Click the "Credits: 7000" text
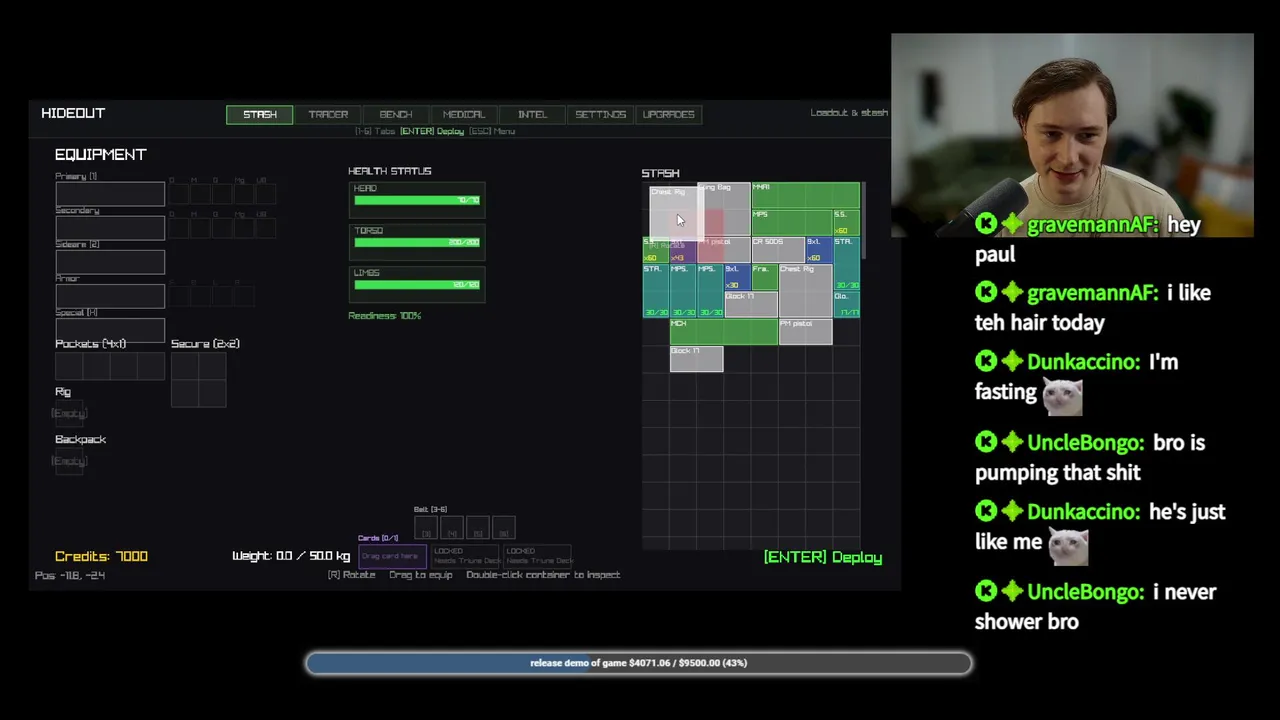 [x=101, y=556]
